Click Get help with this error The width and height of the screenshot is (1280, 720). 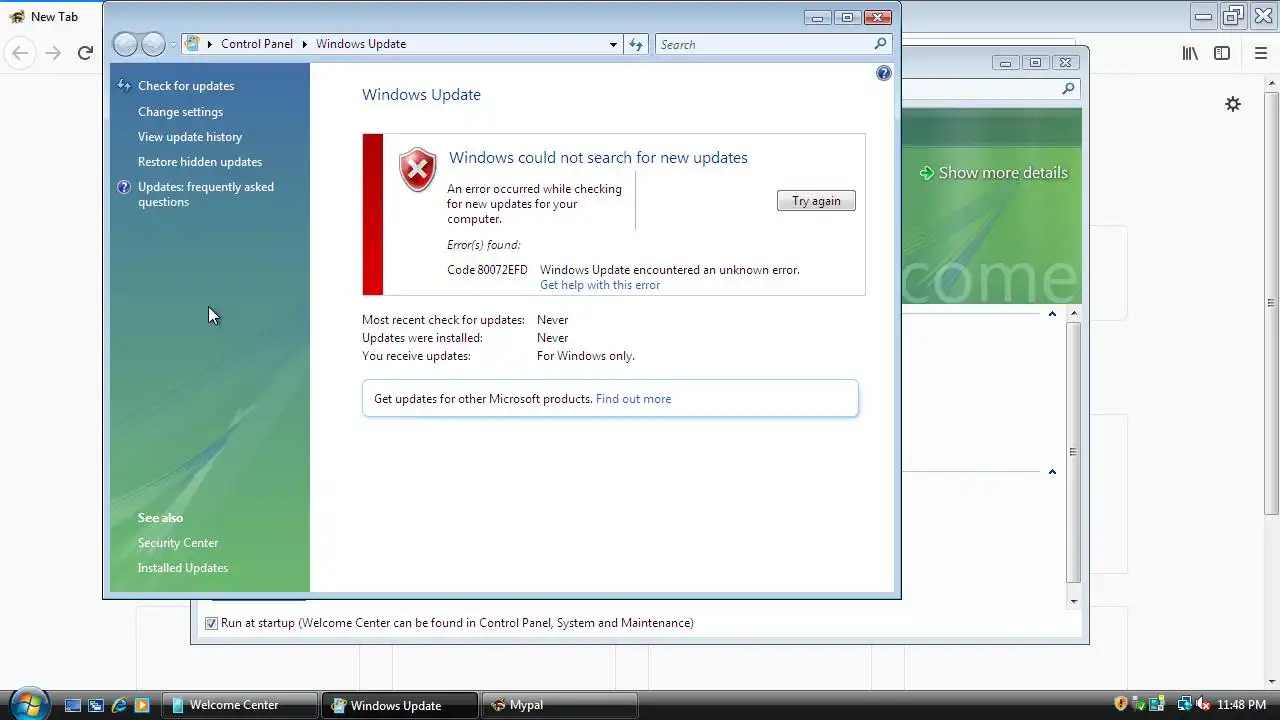(600, 285)
